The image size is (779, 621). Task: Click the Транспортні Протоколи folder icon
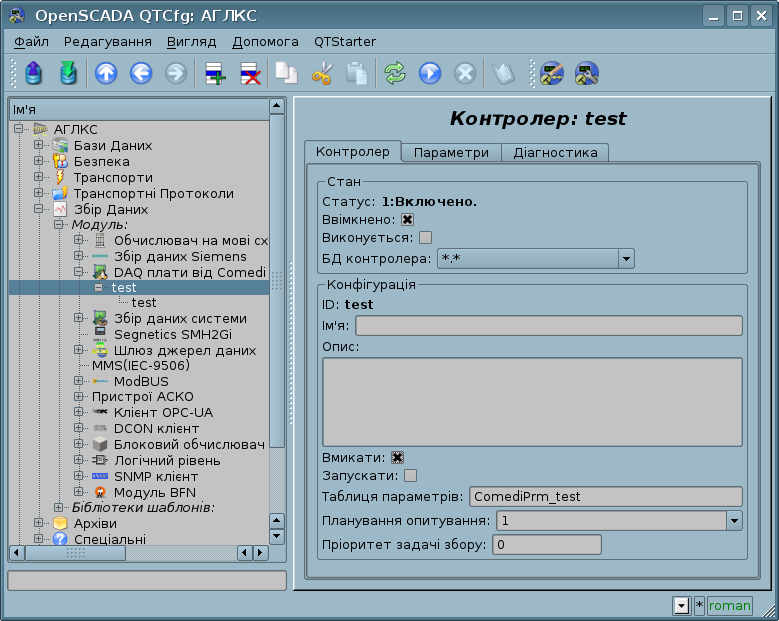coord(60,193)
